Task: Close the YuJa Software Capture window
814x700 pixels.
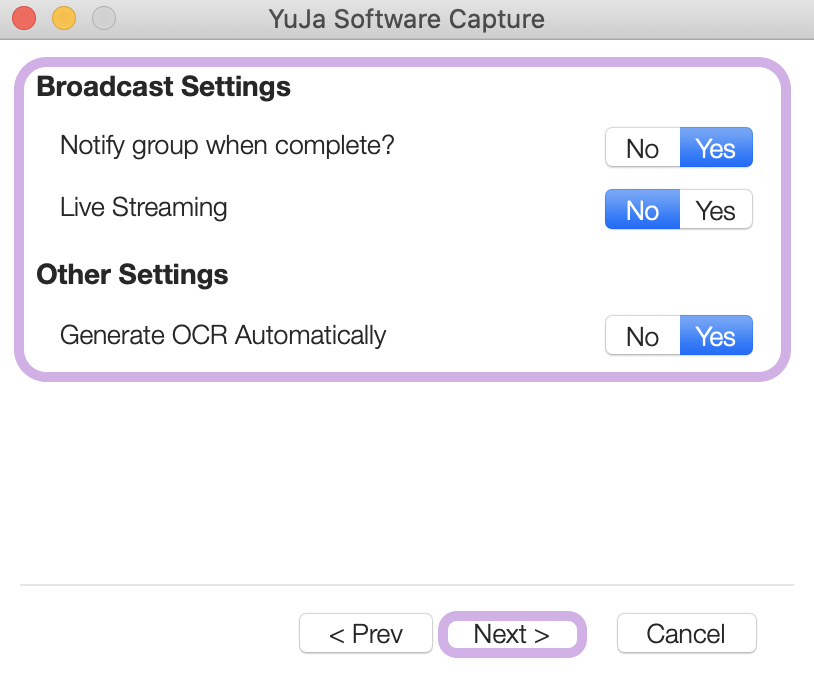Action: 24,18
